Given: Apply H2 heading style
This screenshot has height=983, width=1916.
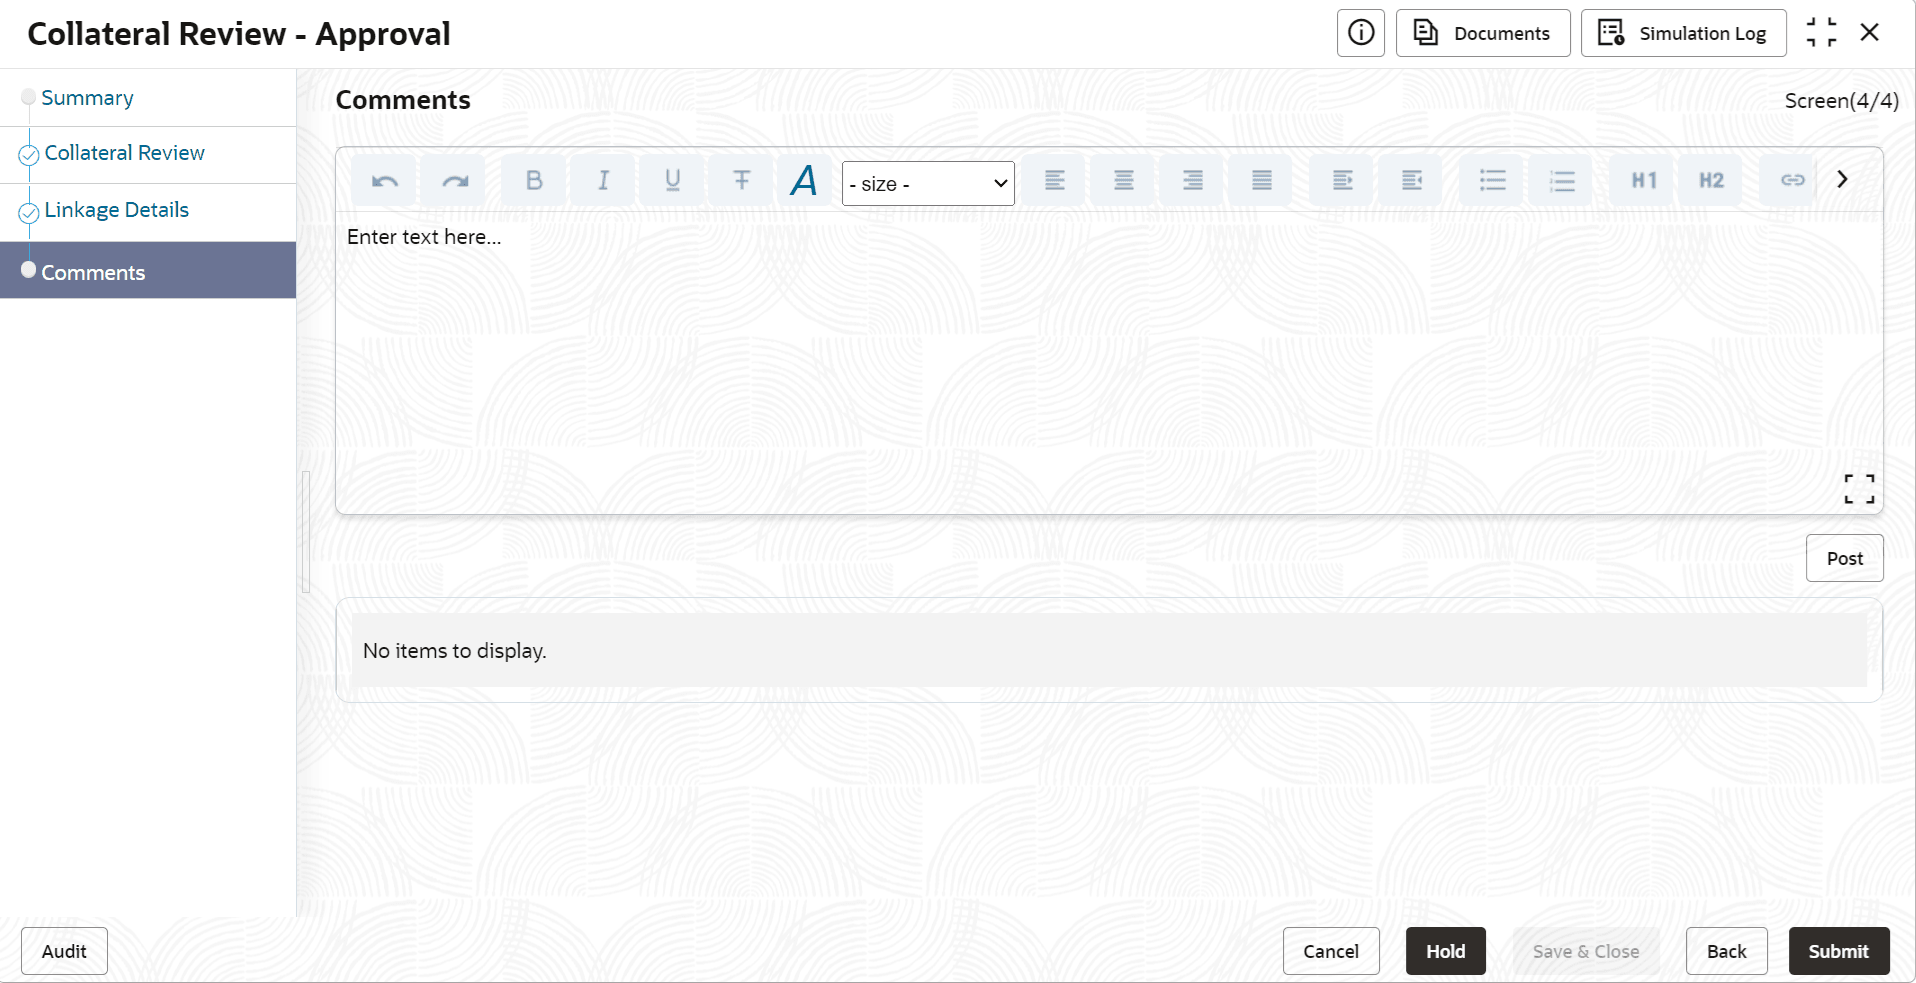Looking at the screenshot, I should click(1711, 181).
